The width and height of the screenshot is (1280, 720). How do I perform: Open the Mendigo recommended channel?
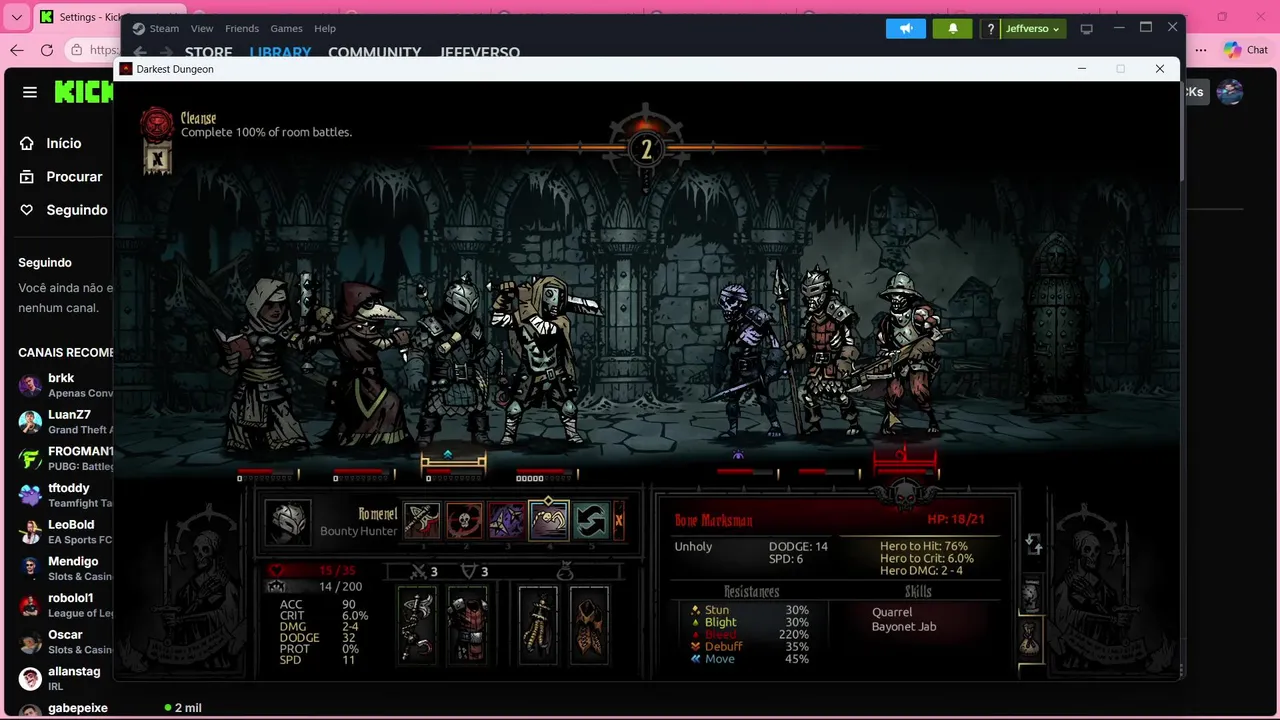tap(65, 568)
